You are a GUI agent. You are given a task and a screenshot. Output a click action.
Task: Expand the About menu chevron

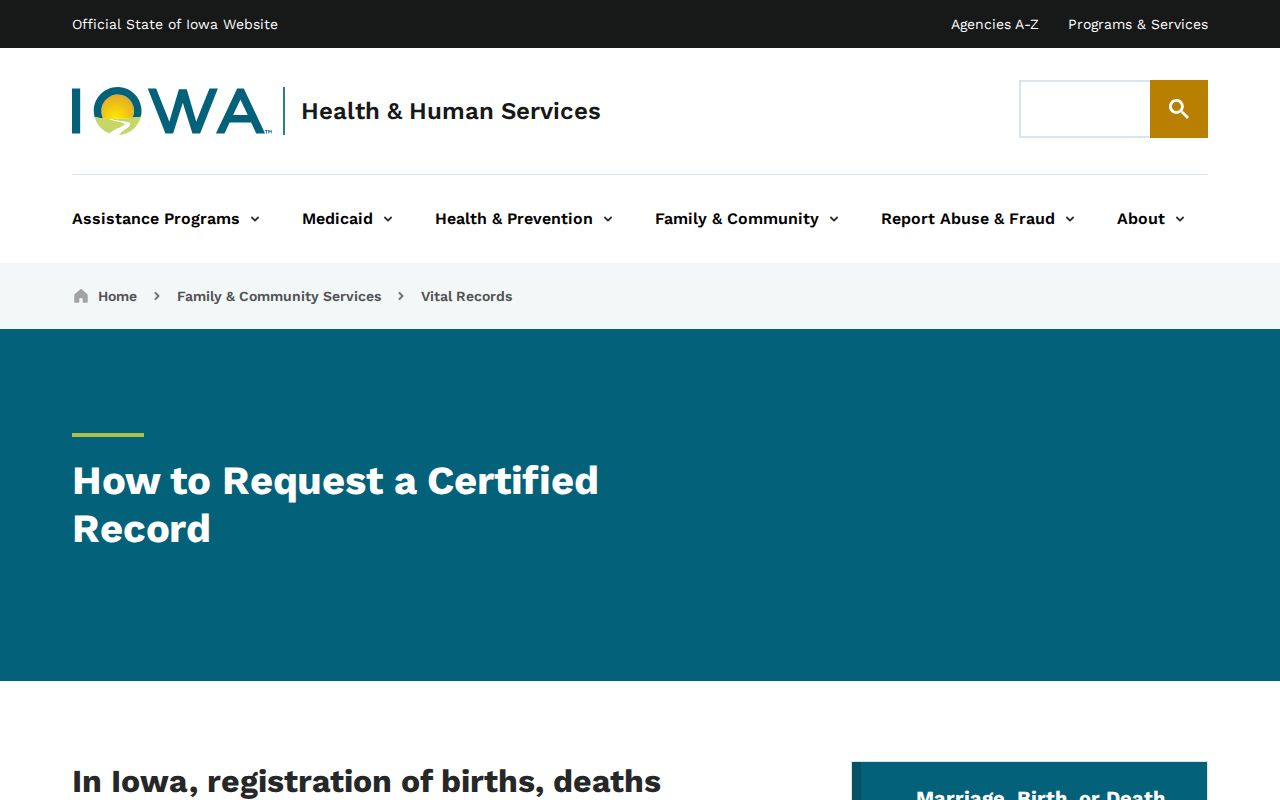[1180, 219]
